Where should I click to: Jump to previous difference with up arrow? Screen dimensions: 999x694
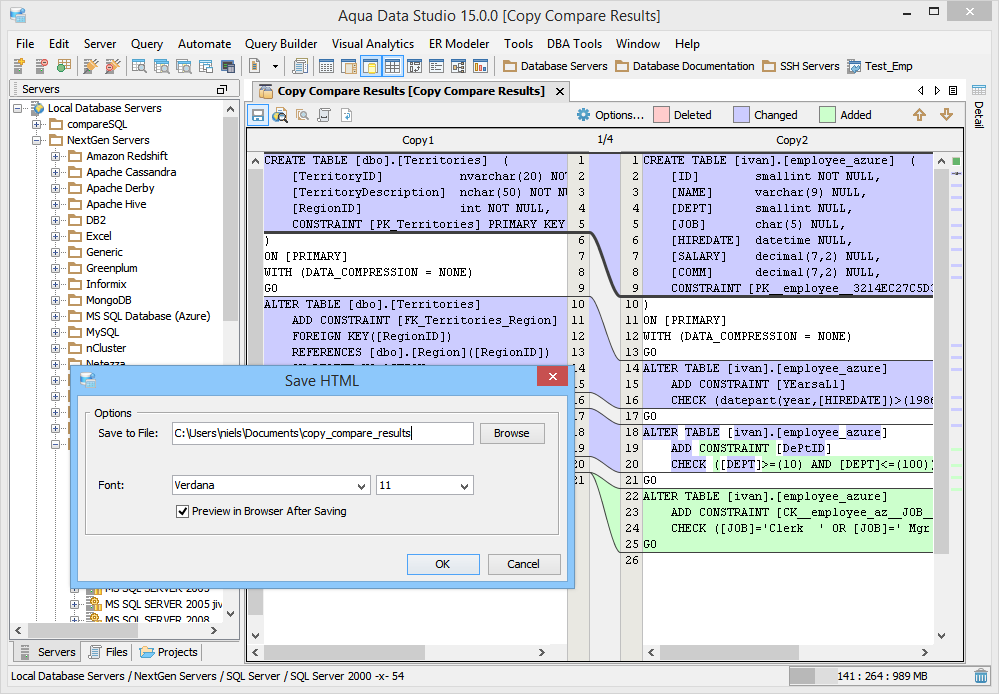(x=919, y=115)
